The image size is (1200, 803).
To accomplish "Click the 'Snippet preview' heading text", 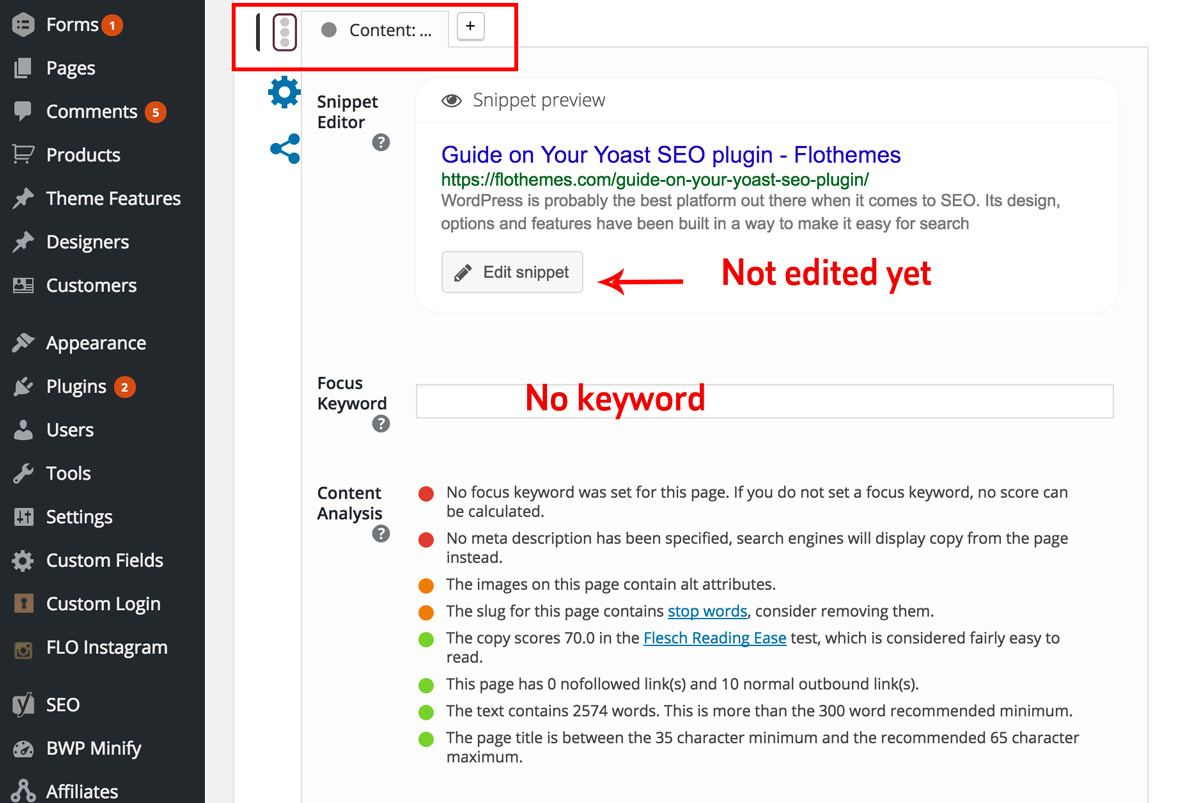I will [x=539, y=100].
